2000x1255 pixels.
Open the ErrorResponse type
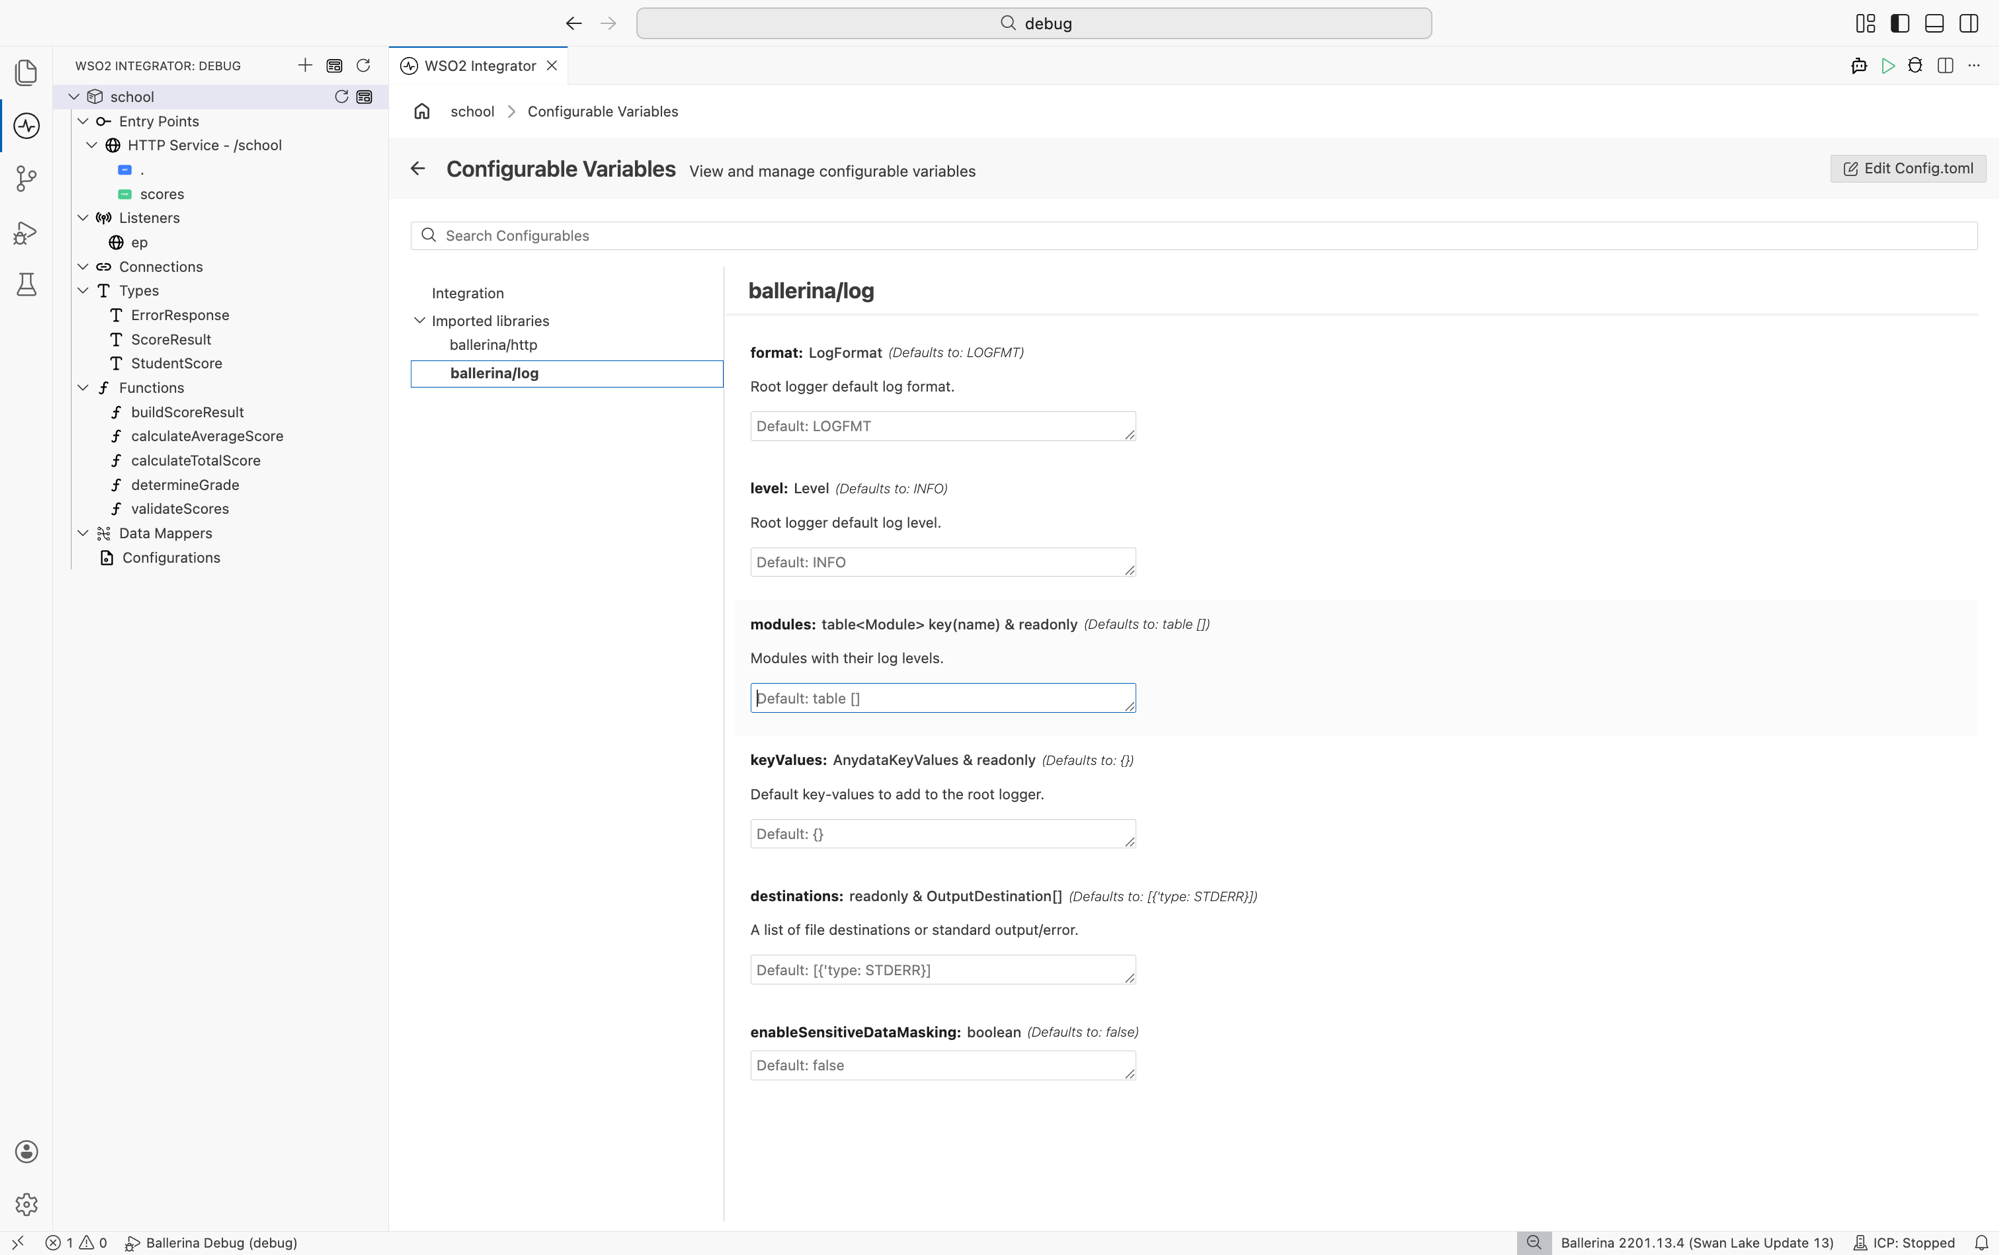[180, 315]
